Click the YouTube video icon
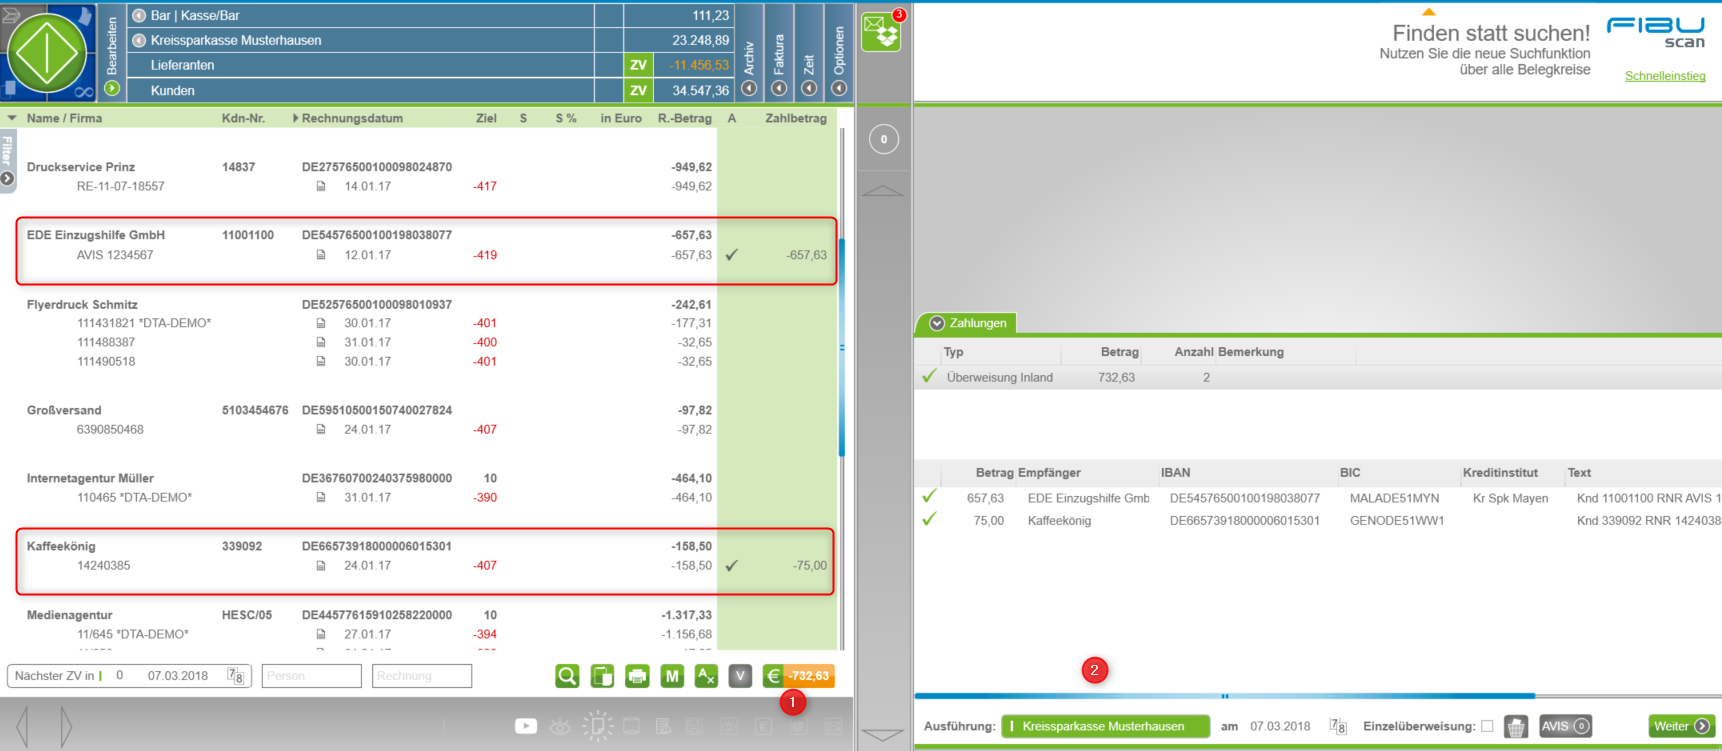 coord(526,726)
